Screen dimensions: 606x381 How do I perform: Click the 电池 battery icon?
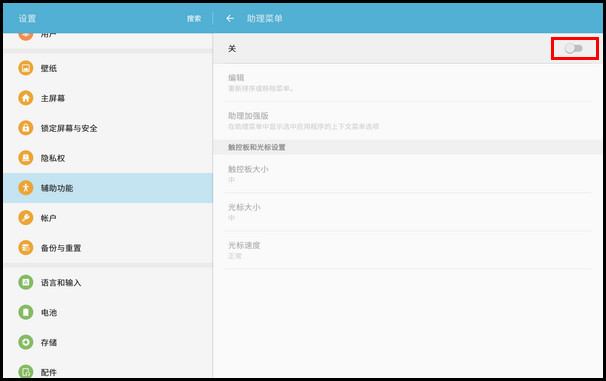[x=26, y=312]
